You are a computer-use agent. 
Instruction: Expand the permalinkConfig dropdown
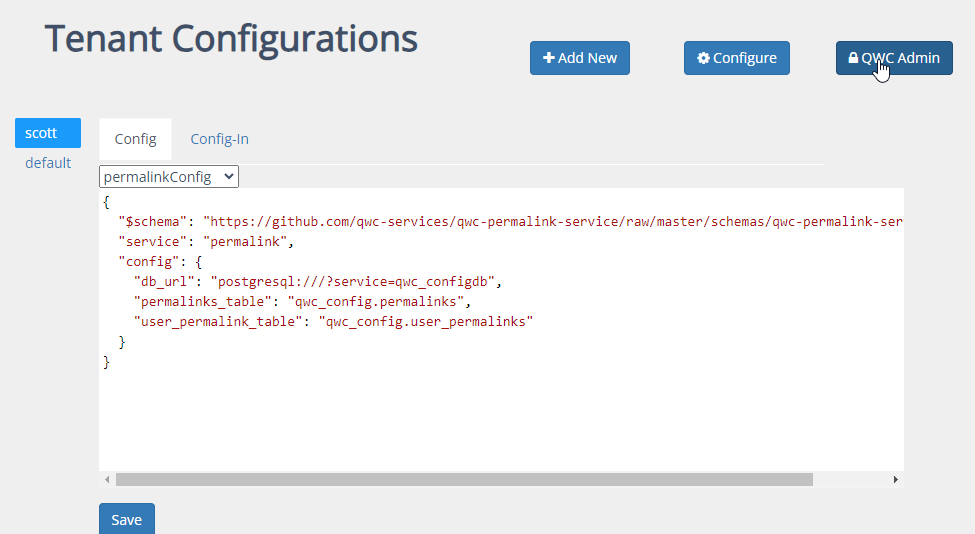(x=169, y=177)
